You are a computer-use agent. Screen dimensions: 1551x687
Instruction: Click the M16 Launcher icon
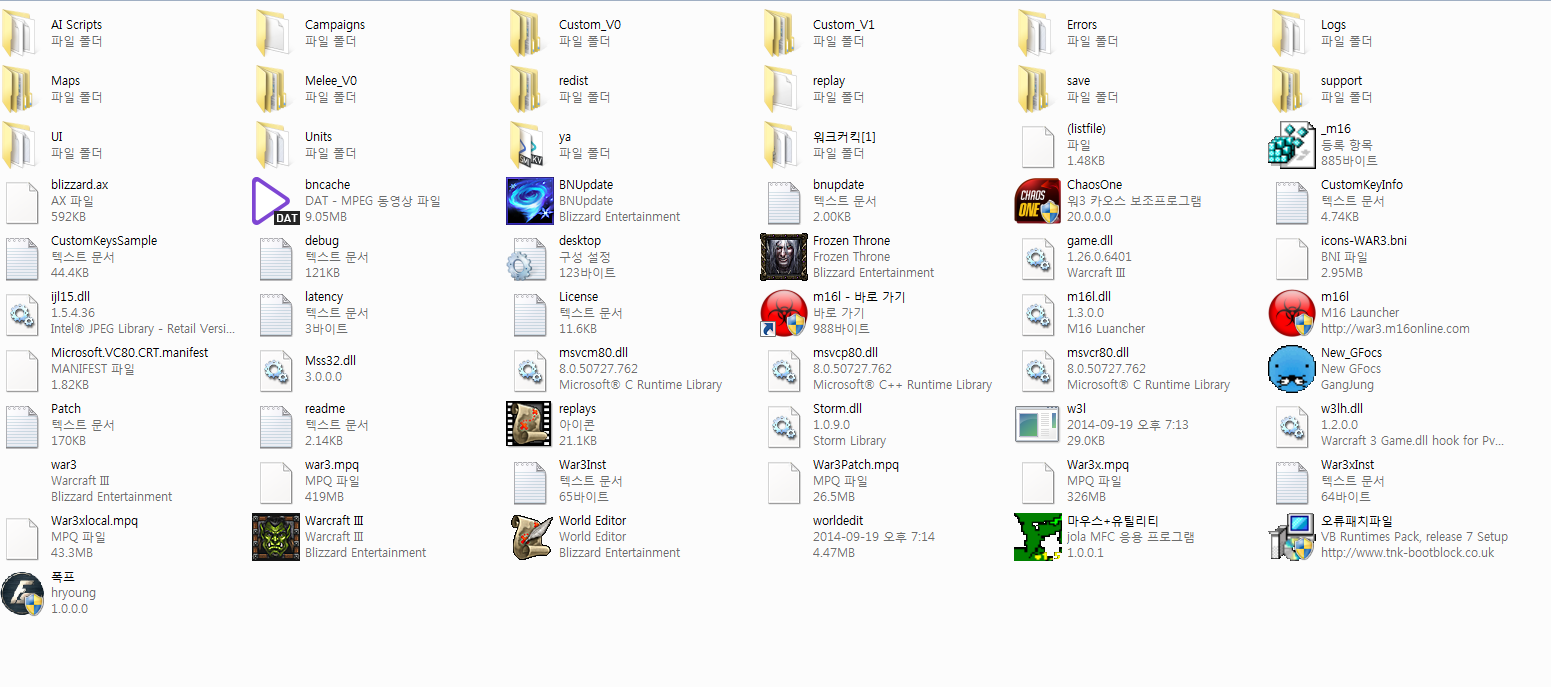coord(1291,313)
